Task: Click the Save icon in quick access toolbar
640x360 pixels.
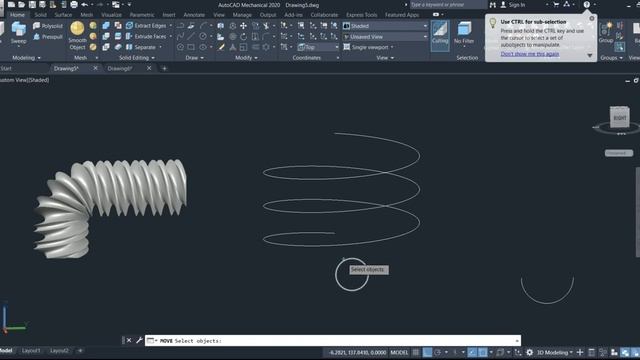Action: click(32, 4)
